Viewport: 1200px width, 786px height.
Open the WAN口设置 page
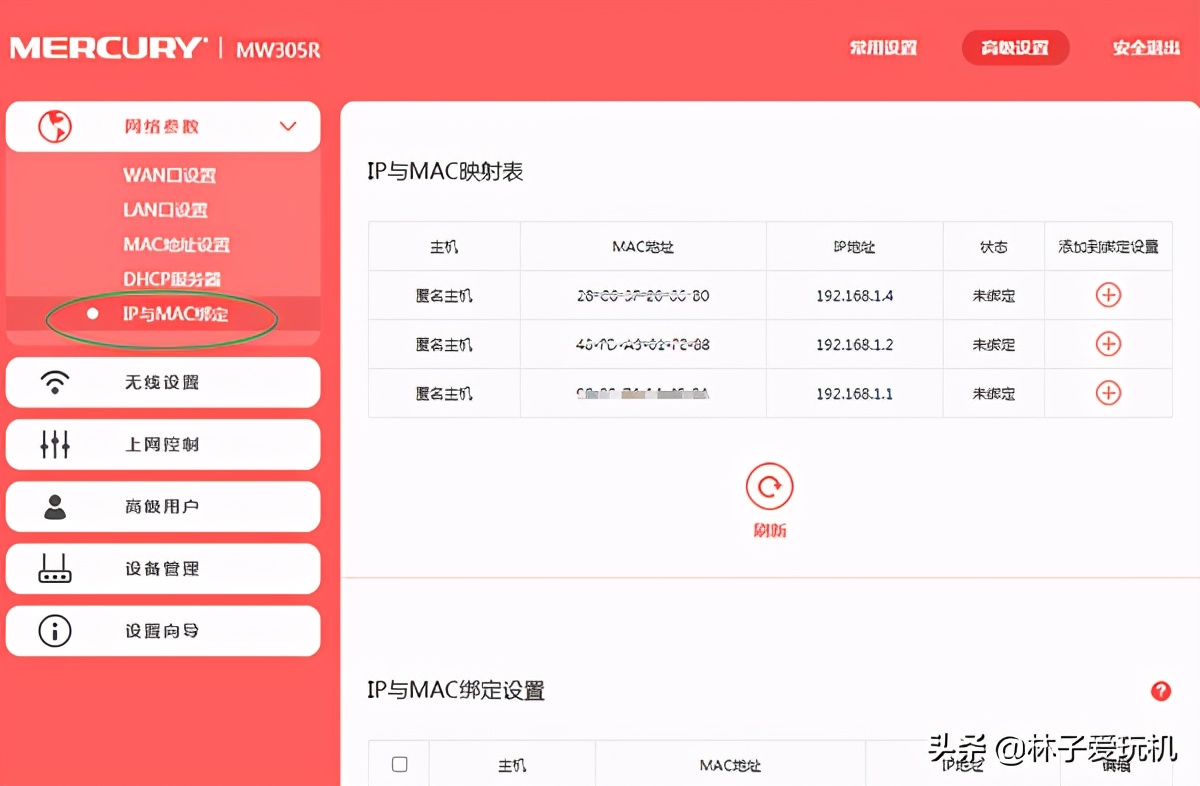(169, 175)
